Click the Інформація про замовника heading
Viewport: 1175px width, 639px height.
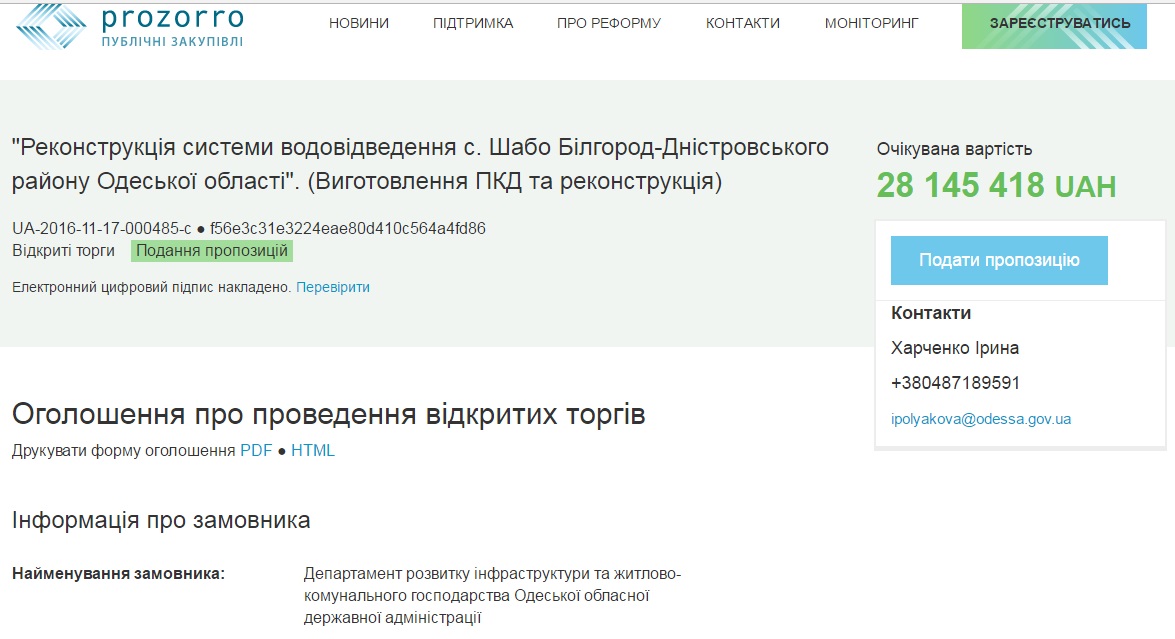(x=161, y=520)
